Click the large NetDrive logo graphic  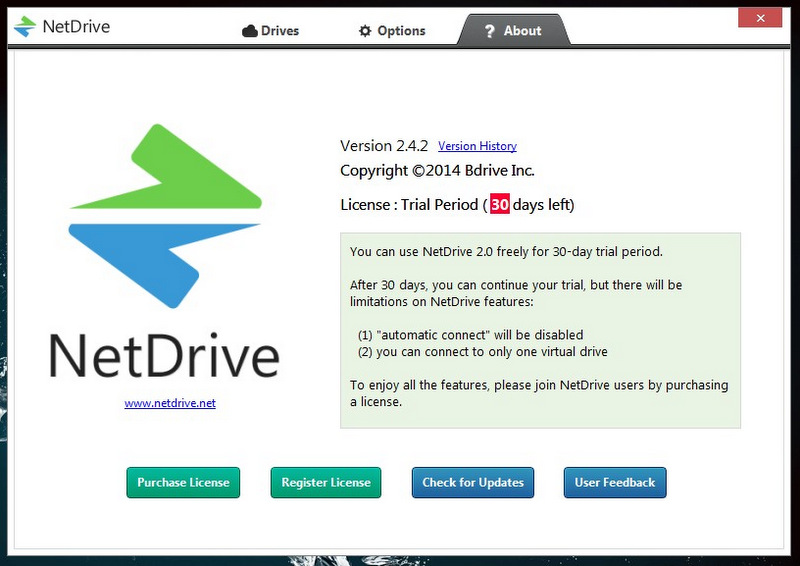(165, 216)
